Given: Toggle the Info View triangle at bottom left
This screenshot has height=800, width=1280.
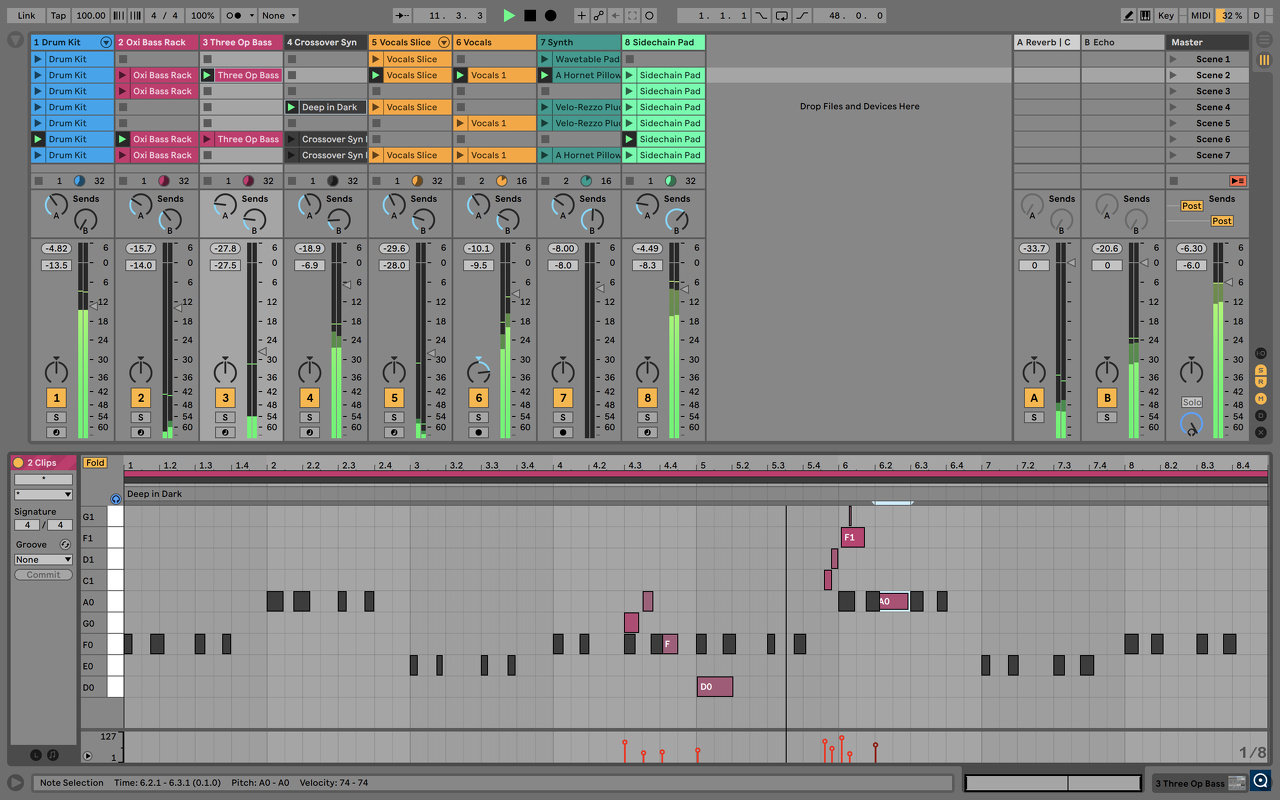Looking at the screenshot, I should (x=16, y=783).
